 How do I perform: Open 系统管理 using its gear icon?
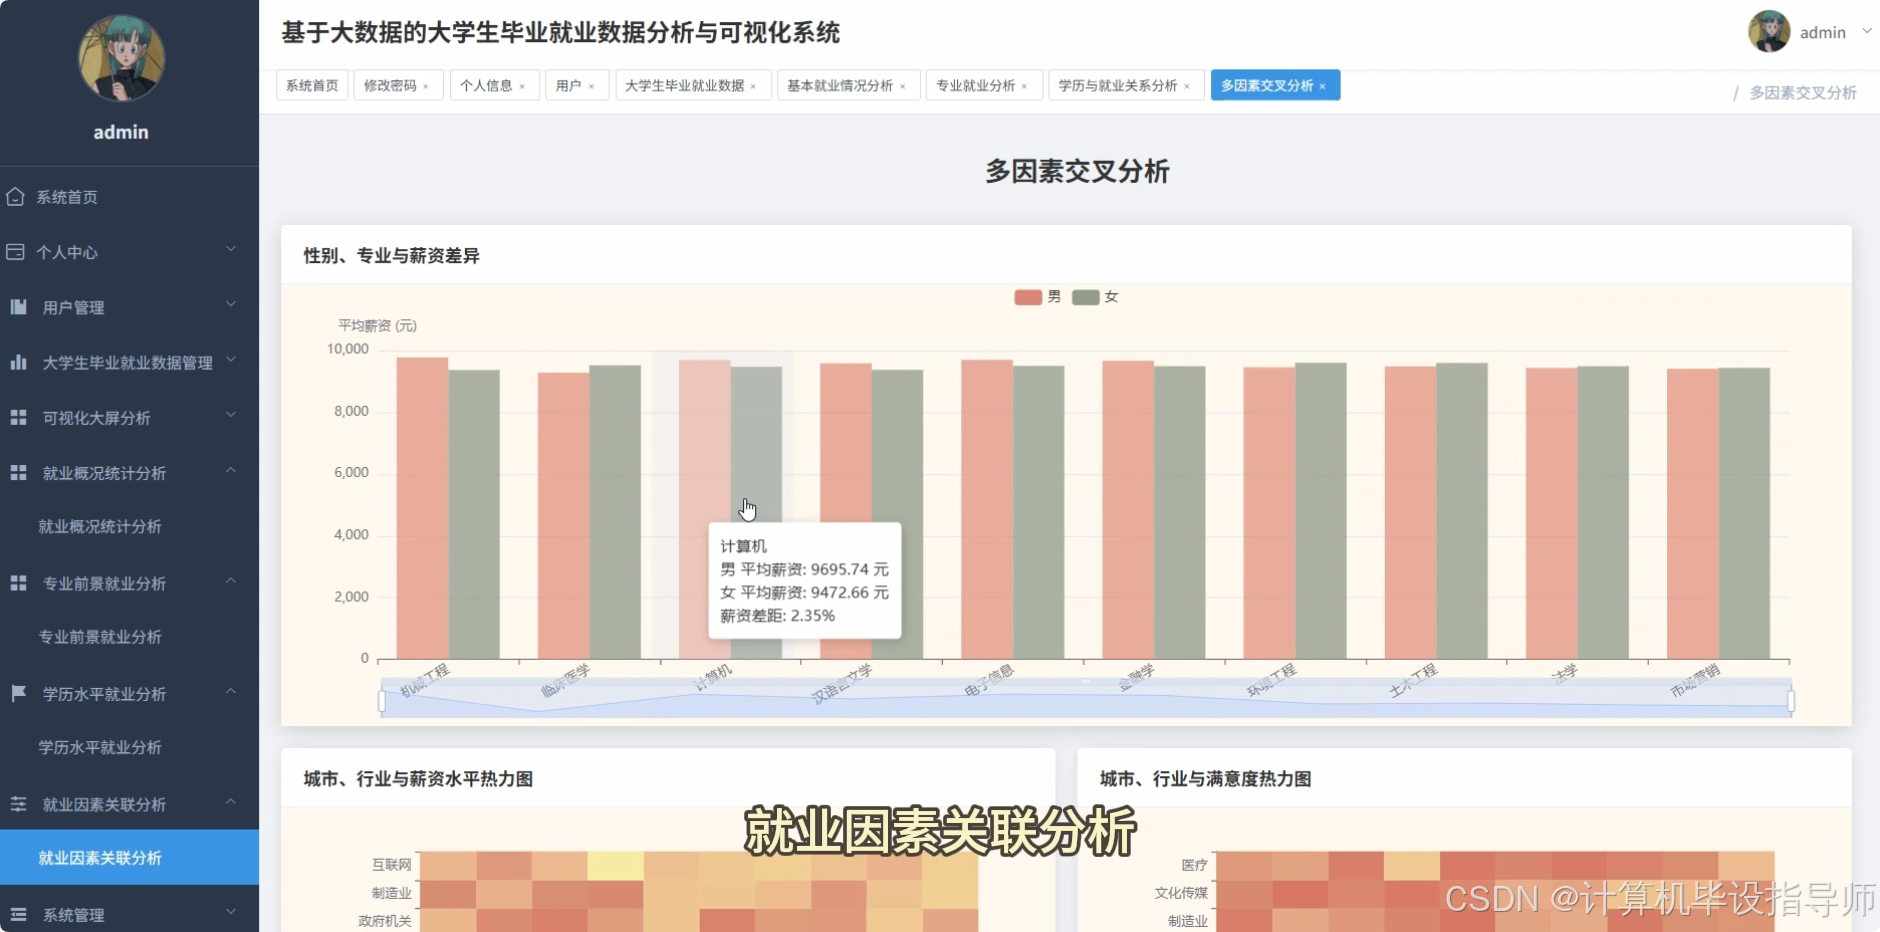coord(17,914)
